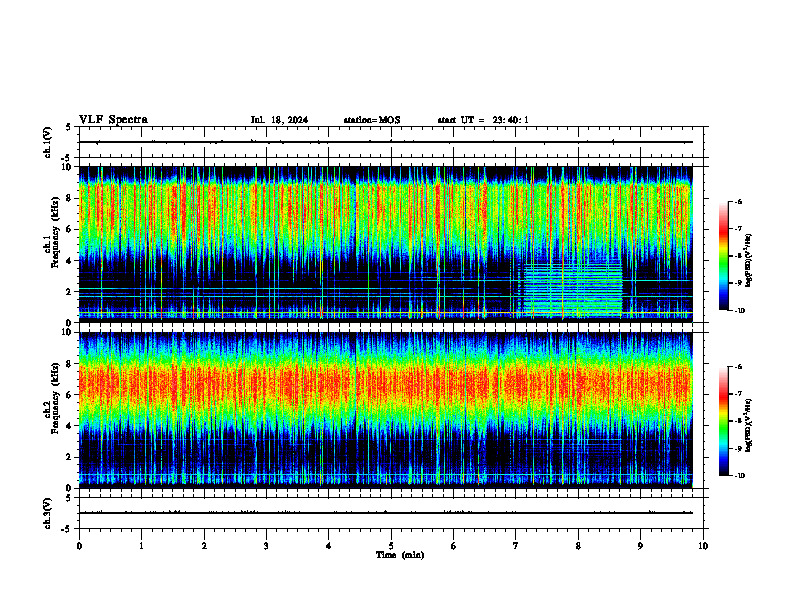The width and height of the screenshot is (792, 612).
Task: Click the "Time (min)" axis label
Action: (400, 555)
